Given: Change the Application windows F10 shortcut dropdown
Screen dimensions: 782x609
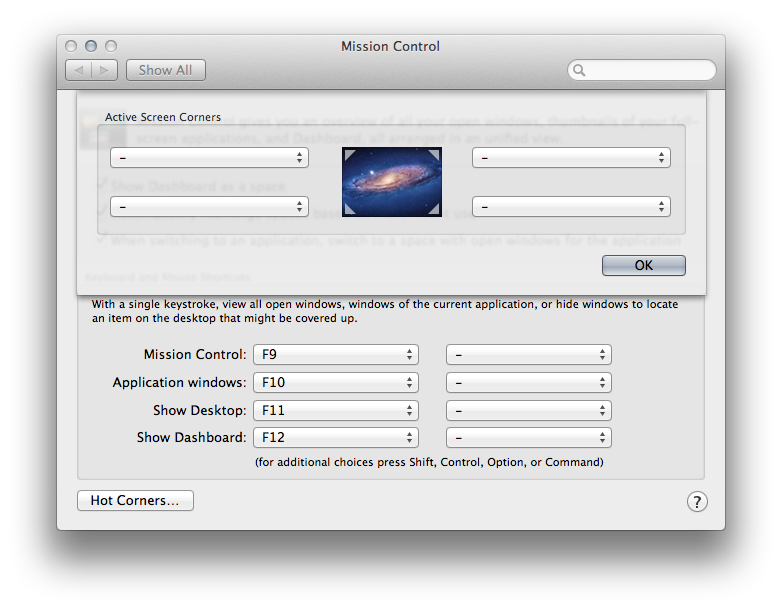Looking at the screenshot, I should 336,383.
